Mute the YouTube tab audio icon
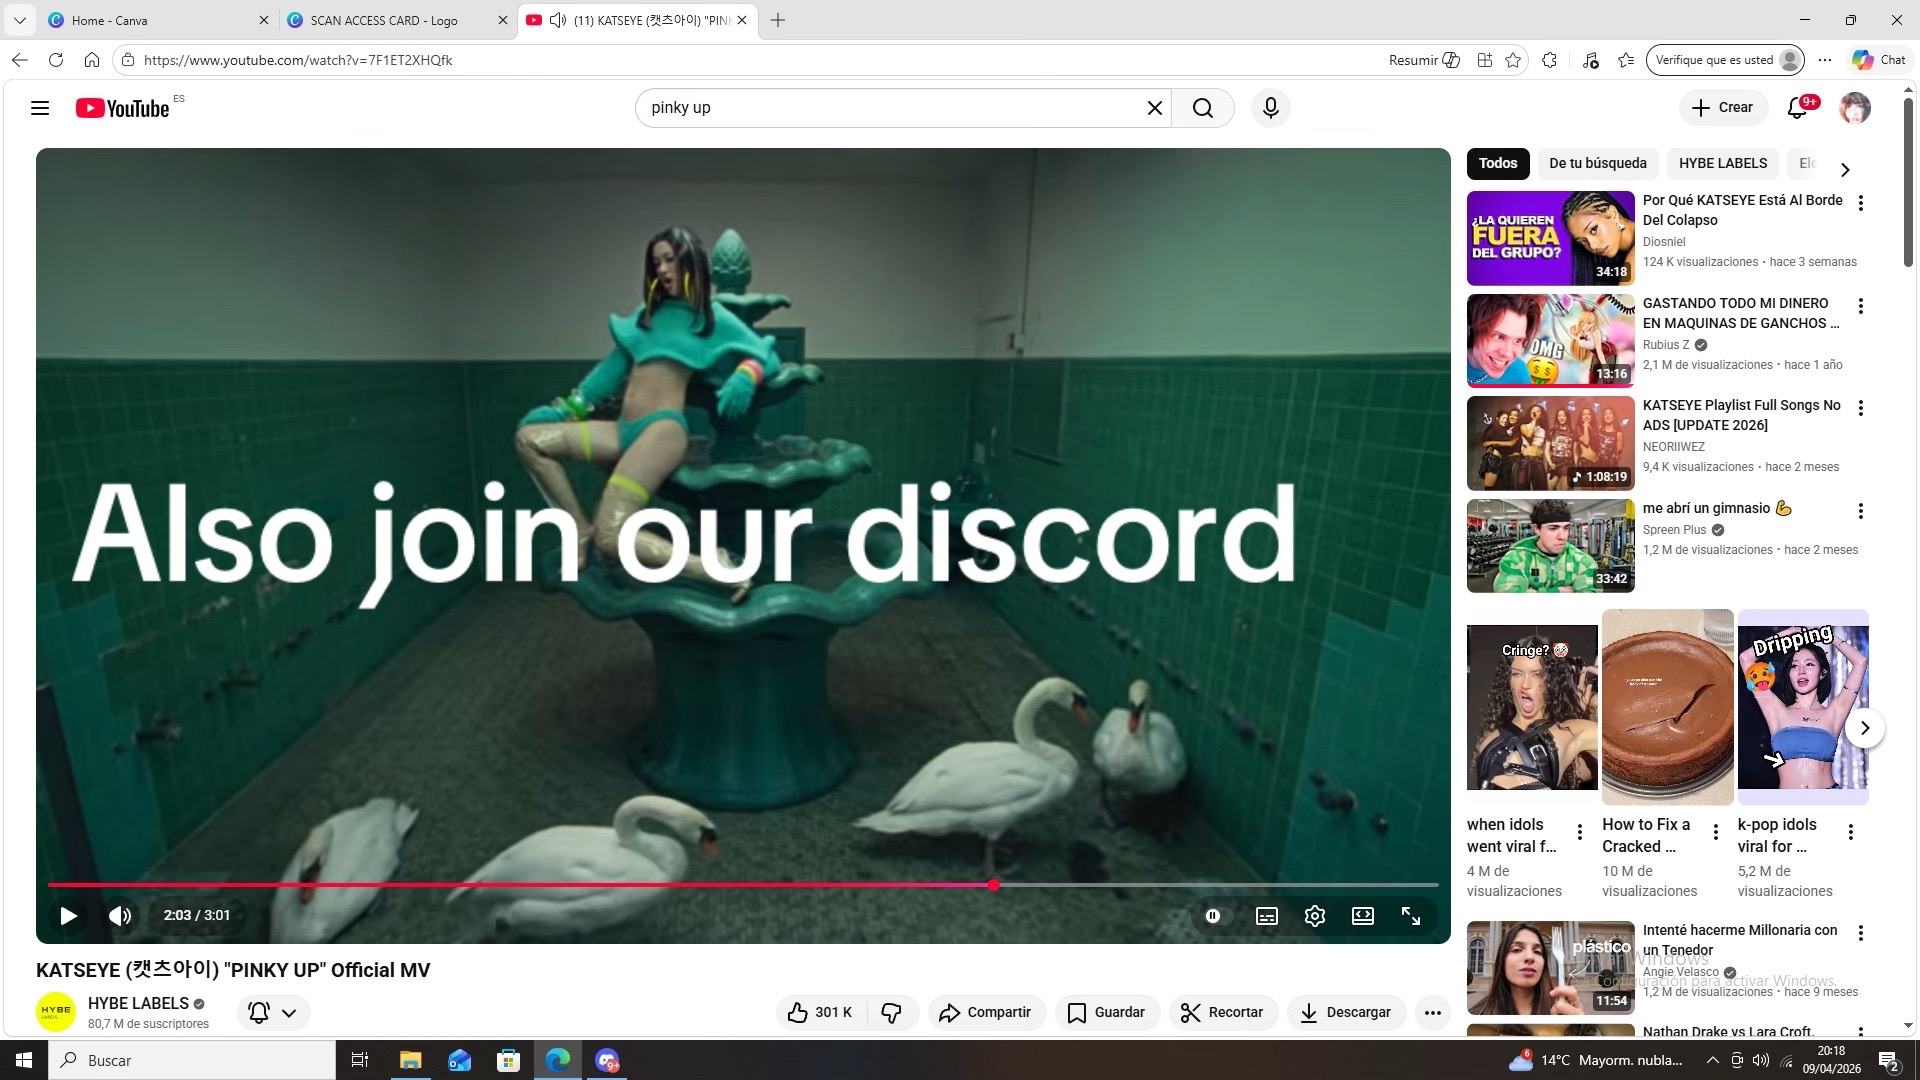This screenshot has height=1080, width=1920. coord(558,20)
